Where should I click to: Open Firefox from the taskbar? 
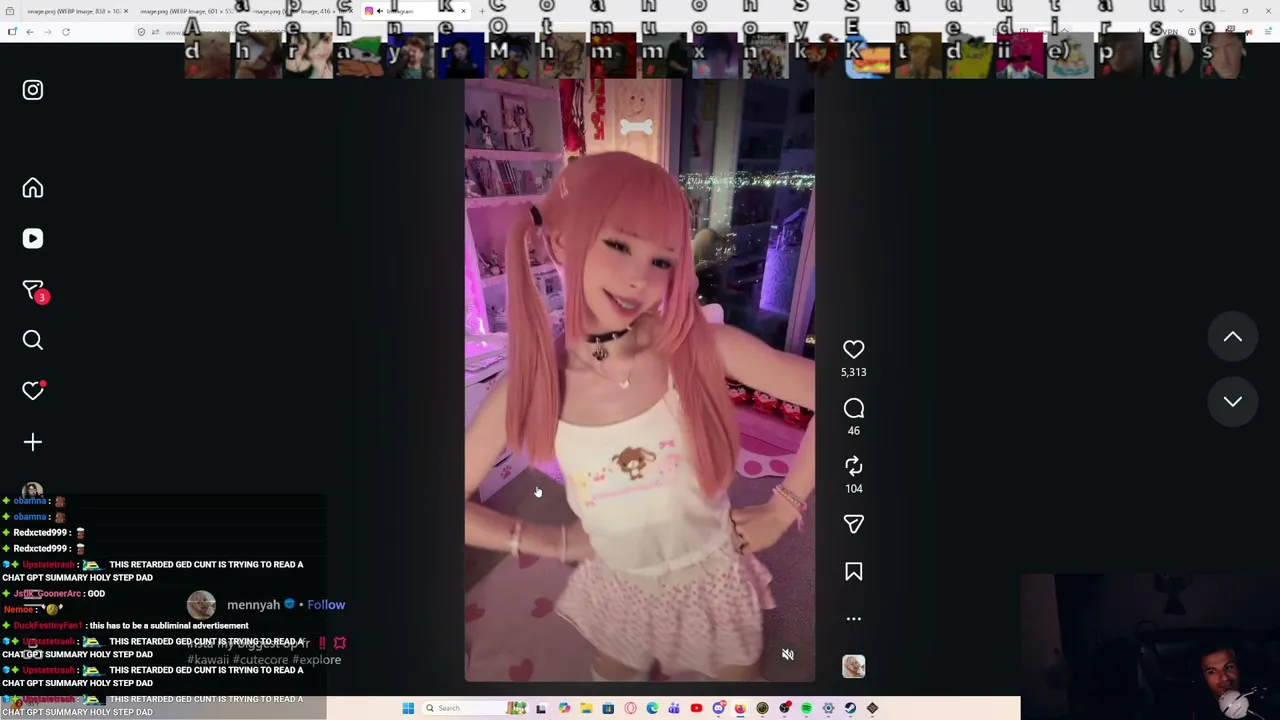(740, 709)
